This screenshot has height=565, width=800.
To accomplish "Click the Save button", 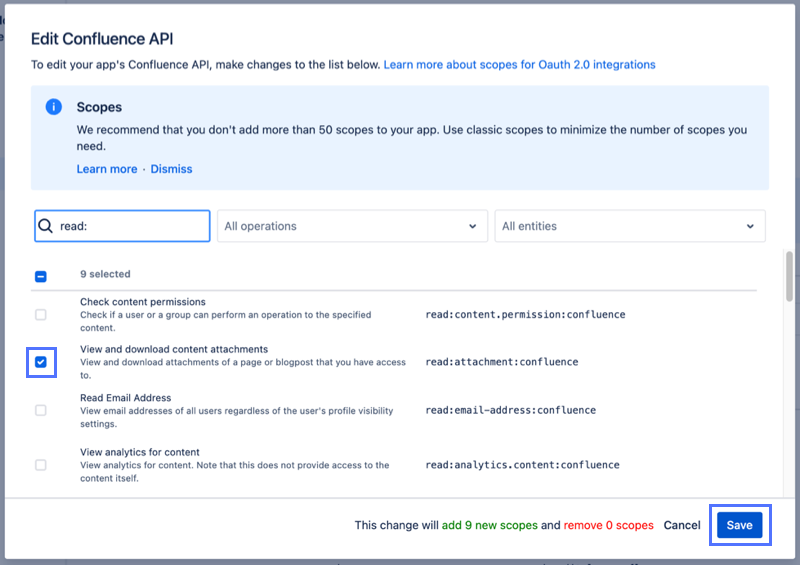I will [739, 525].
